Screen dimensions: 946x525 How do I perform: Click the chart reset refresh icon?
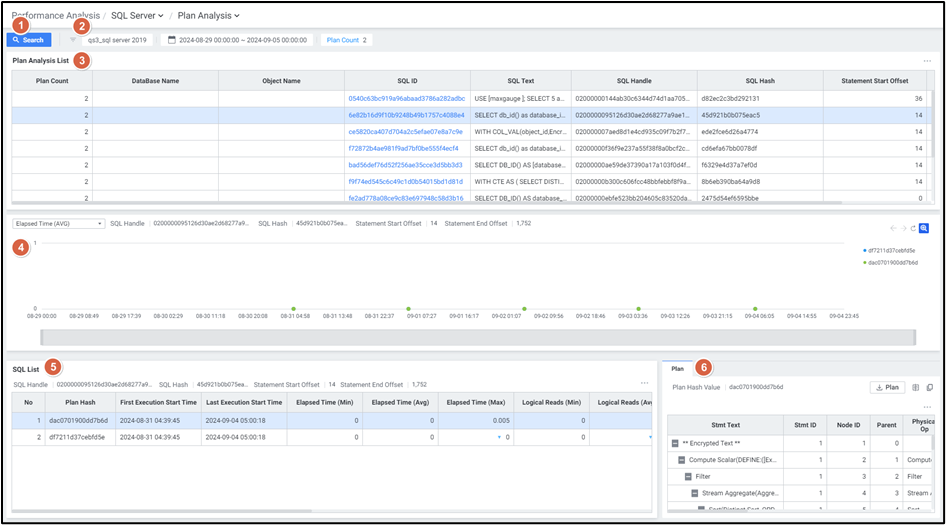coord(913,229)
